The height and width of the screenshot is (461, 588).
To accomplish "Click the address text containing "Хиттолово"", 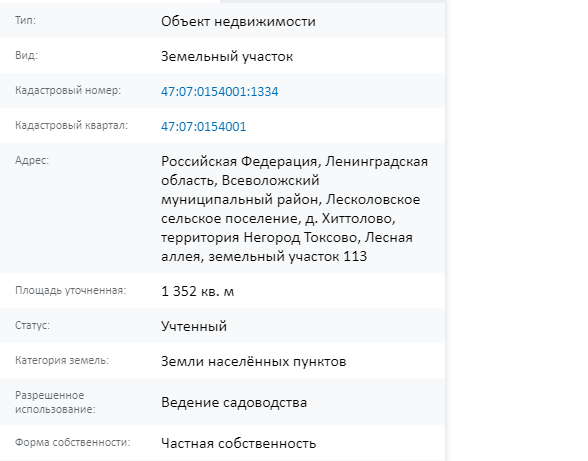I will tap(294, 209).
